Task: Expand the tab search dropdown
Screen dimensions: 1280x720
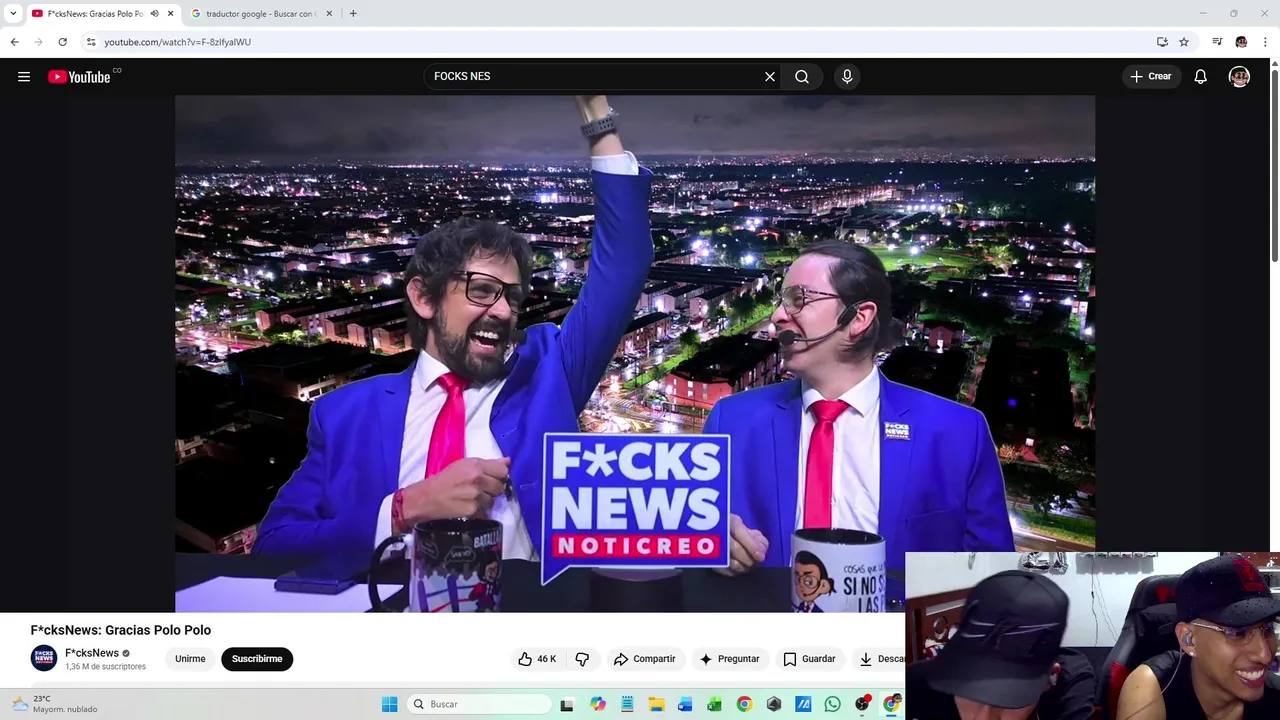Action: pyautogui.click(x=13, y=14)
